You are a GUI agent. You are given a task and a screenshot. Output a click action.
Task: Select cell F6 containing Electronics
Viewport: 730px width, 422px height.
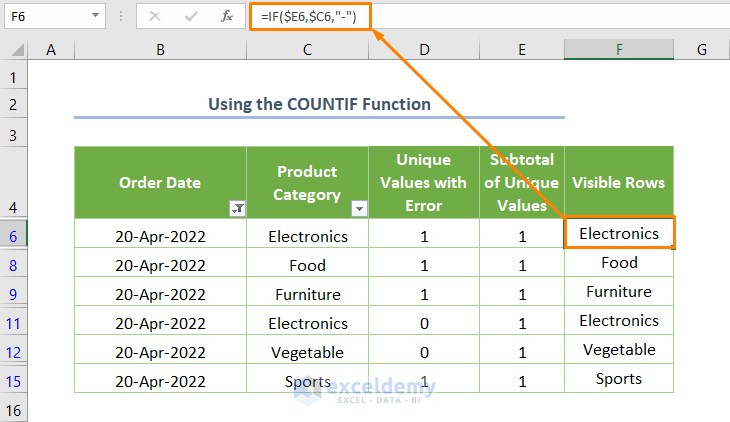(x=619, y=233)
